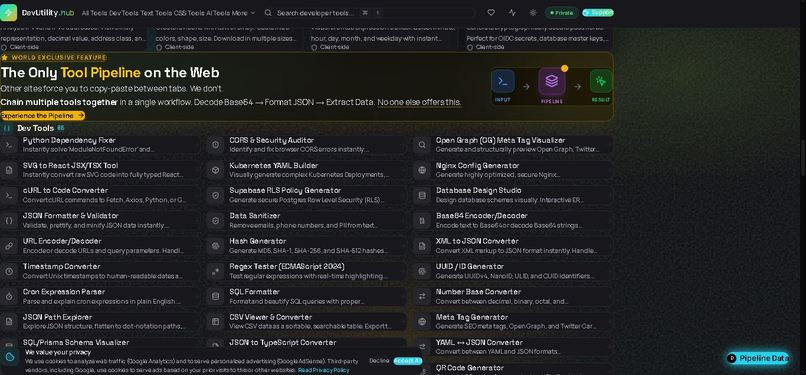Screen dimensions: 806x375
Task: Open YAML ↔ JSON Converter tool
Action: pyautogui.click(x=513, y=347)
